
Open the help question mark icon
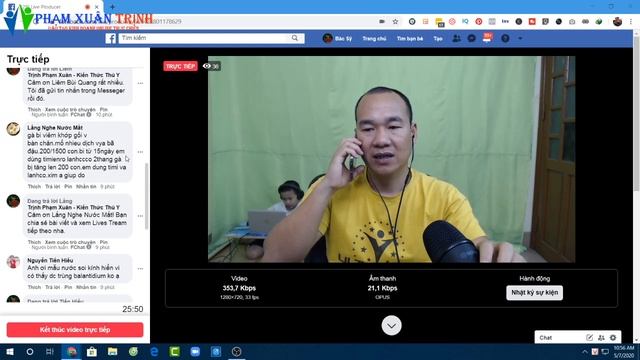[505, 38]
